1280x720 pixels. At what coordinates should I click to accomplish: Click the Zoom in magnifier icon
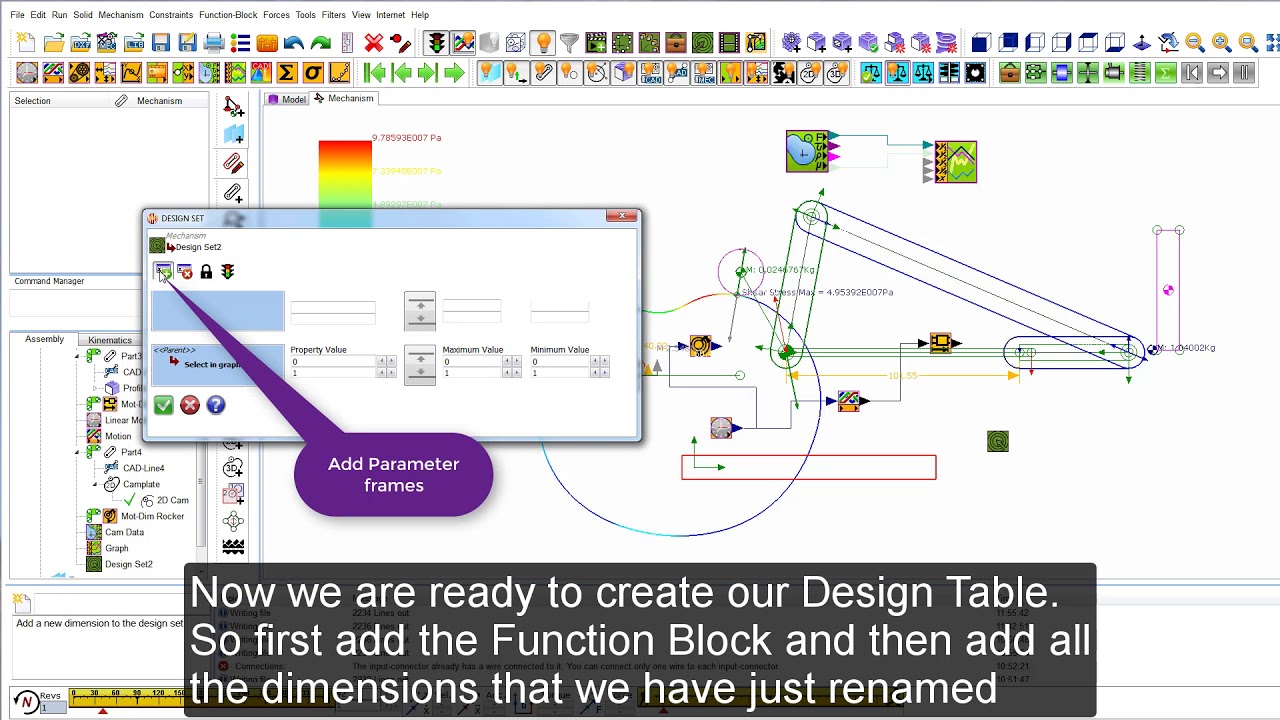click(1221, 43)
